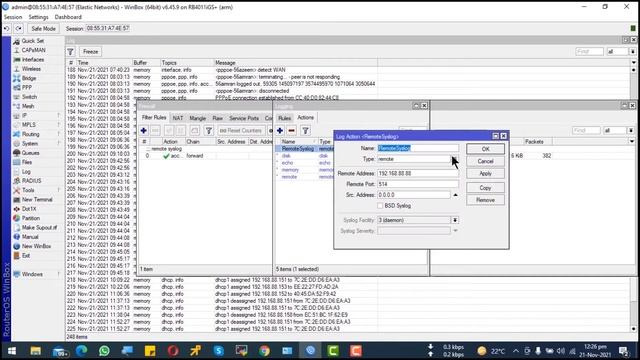Click Make Supout.rif entry
Screen dimensions: 640x360
click(x=39, y=228)
